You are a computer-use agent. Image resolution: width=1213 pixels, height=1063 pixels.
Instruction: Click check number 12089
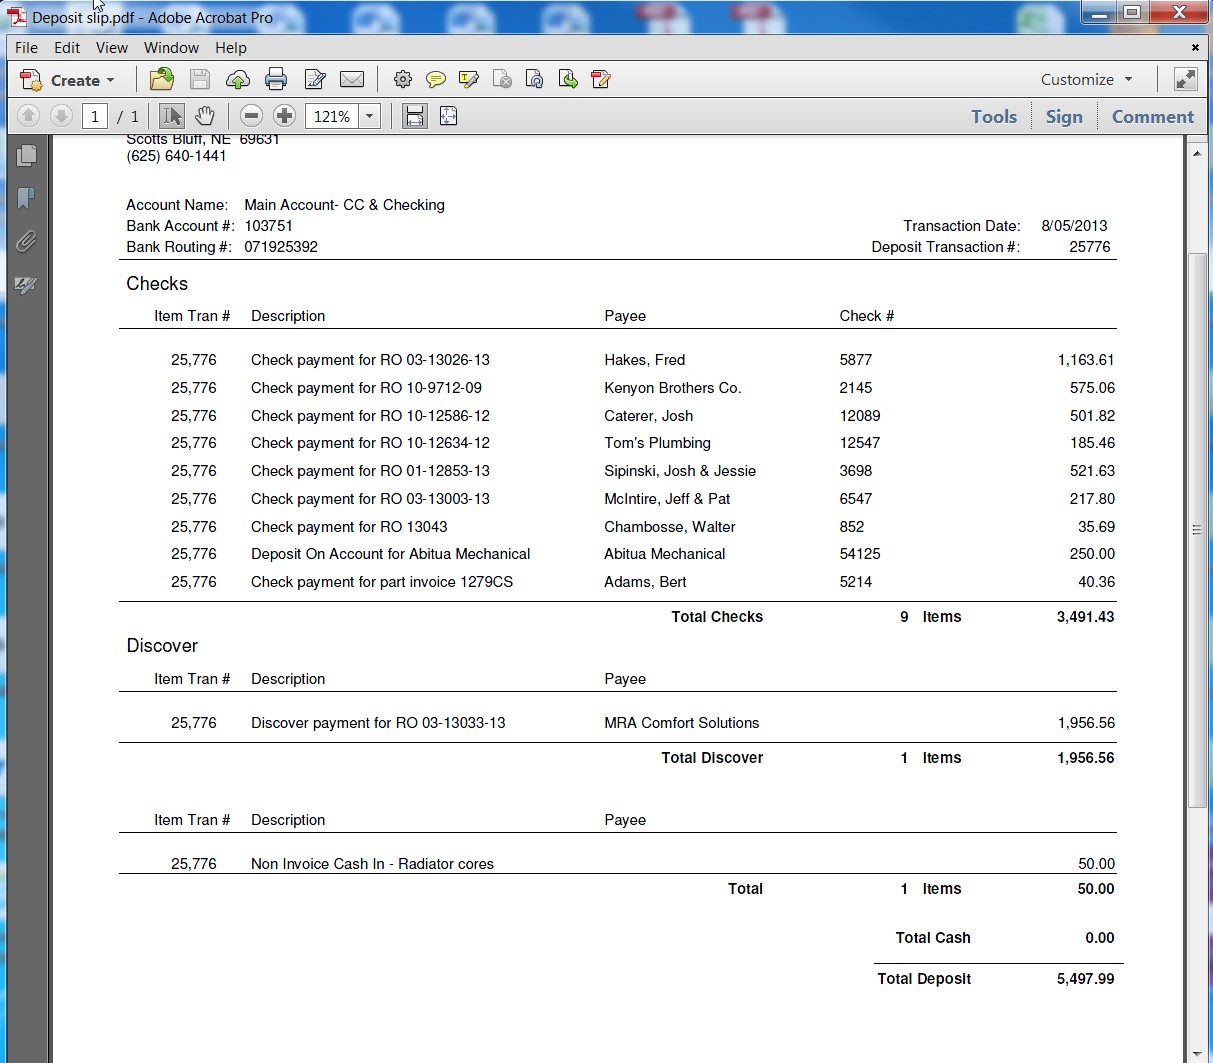[x=860, y=416]
